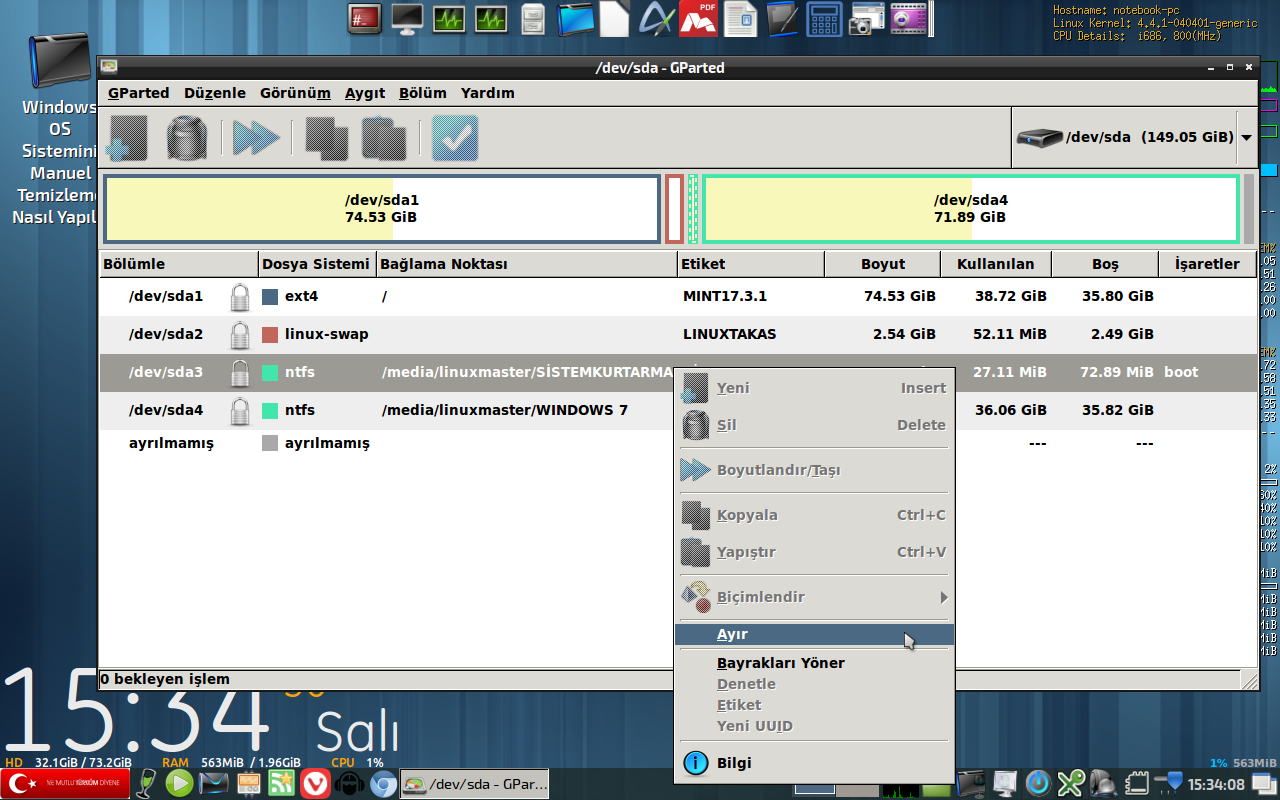The image size is (1280, 800).
Task: Select the /dev/sda4 block in the disk map
Action: coord(971,209)
